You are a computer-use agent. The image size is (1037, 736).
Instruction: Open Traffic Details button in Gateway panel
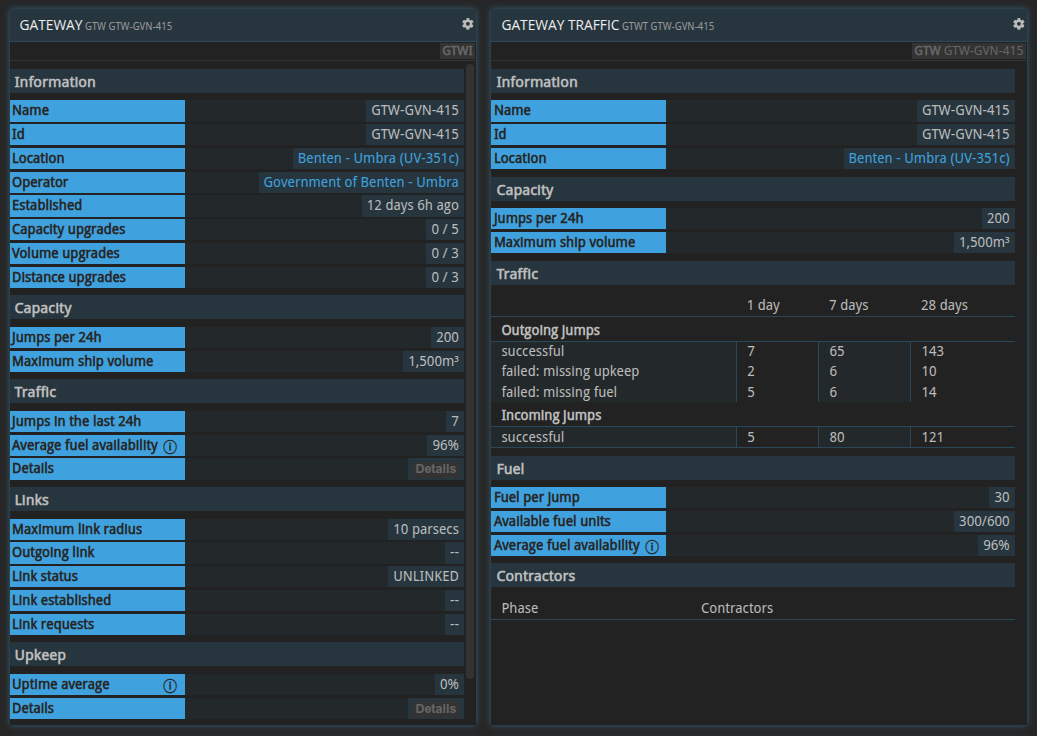click(x=435, y=469)
